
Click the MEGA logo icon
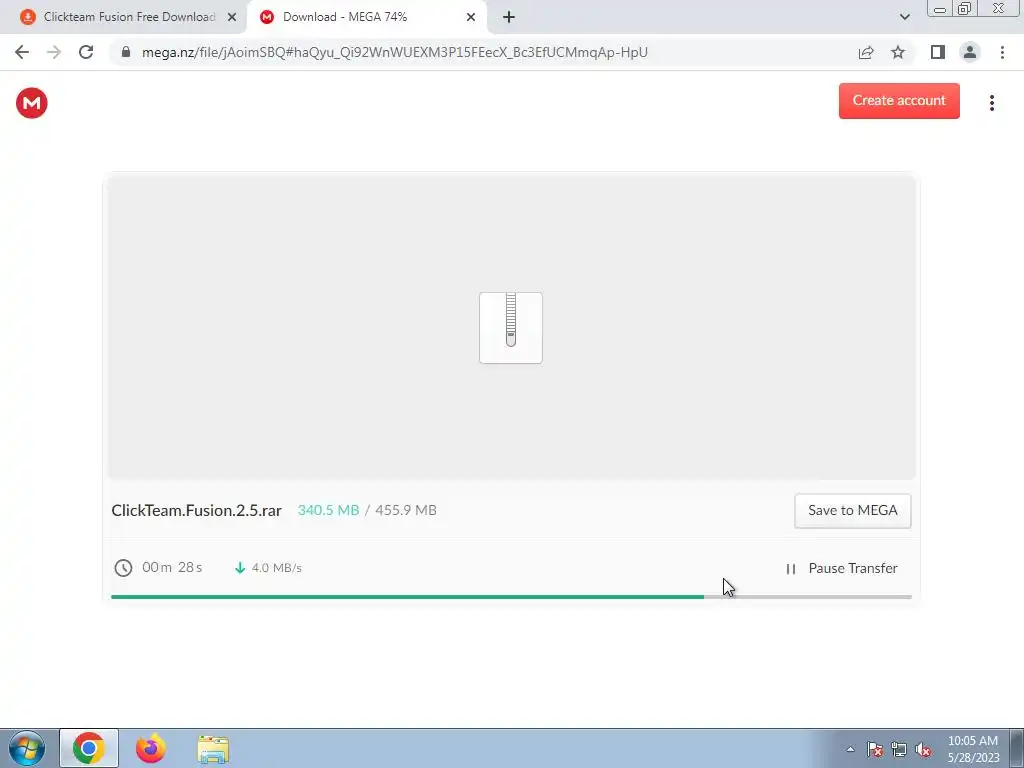[x=31, y=103]
